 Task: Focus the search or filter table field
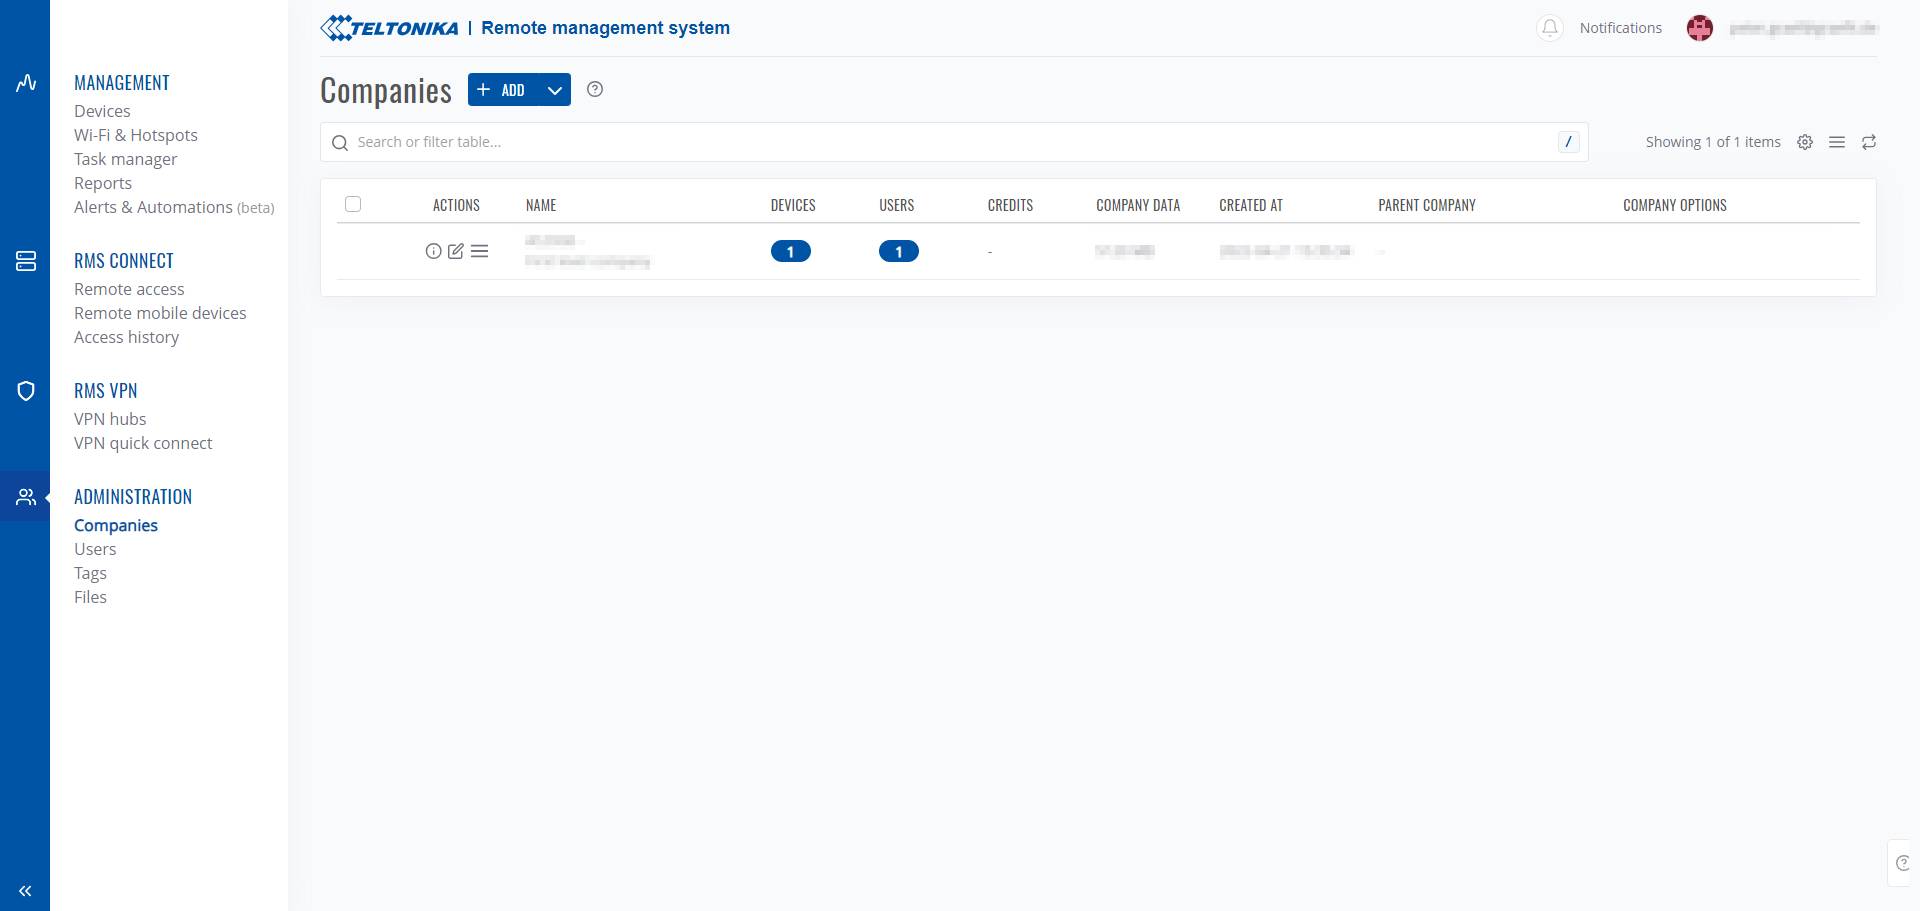954,142
